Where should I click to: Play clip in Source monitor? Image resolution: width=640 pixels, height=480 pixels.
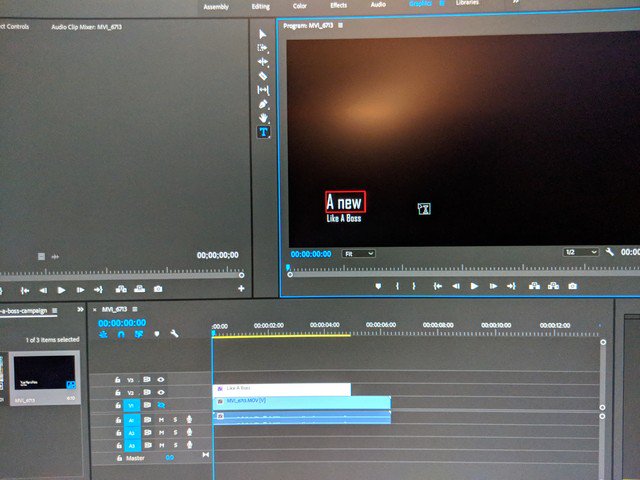click(61, 290)
